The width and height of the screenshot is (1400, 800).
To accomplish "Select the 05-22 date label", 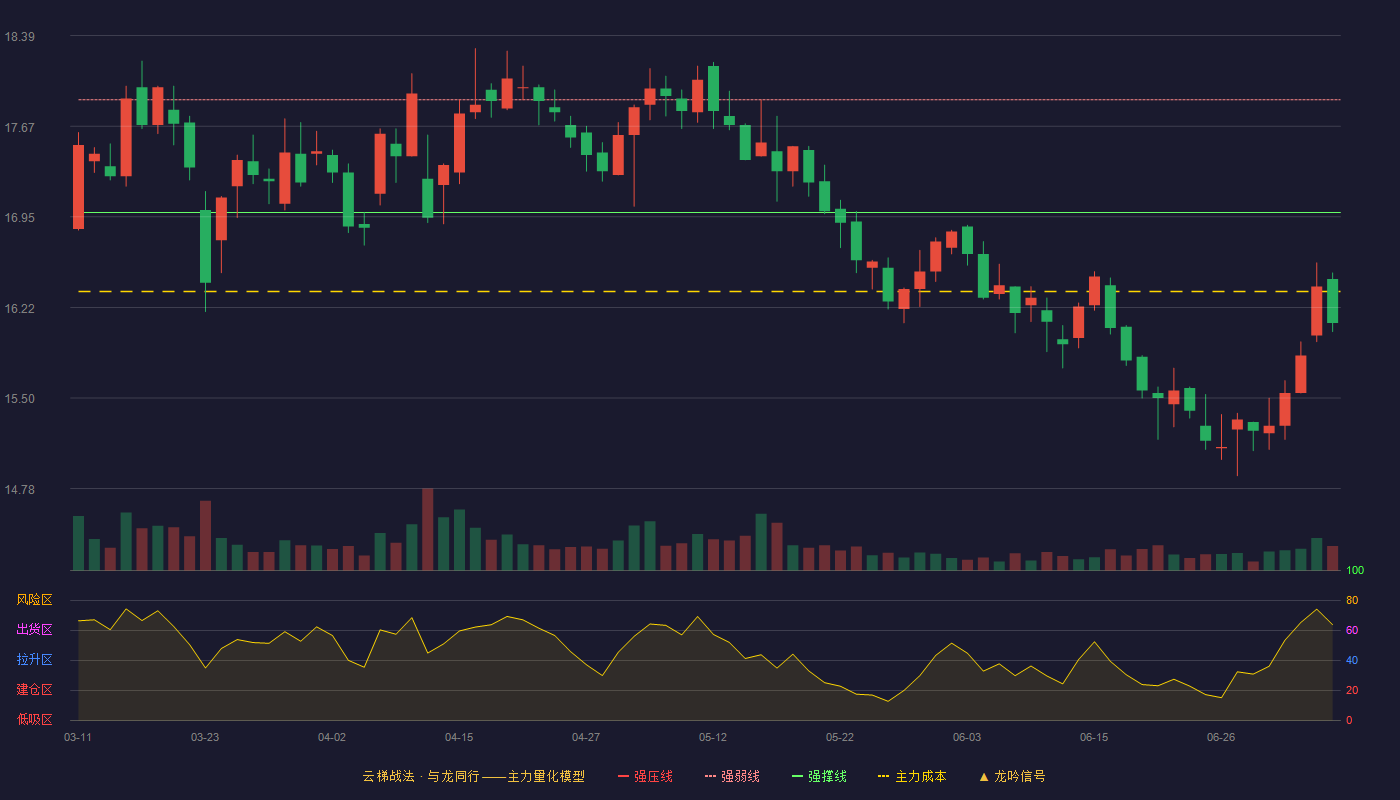I will [x=840, y=737].
